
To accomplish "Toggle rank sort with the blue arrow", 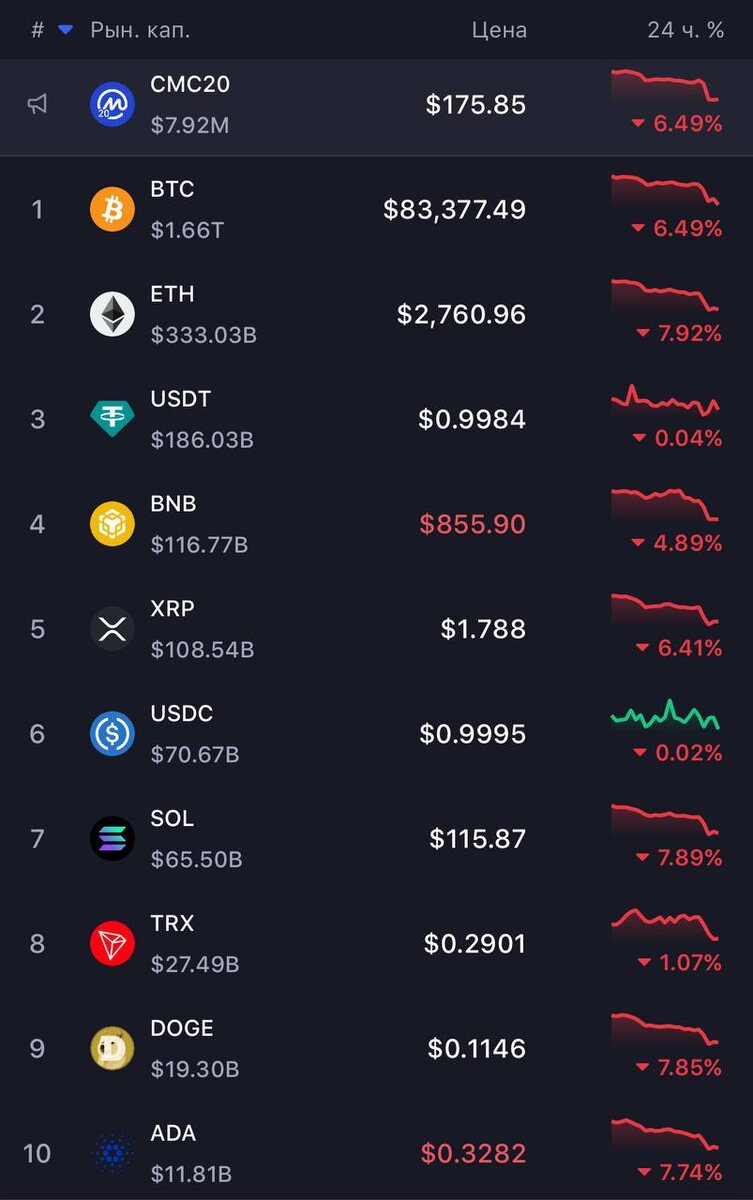I will [66, 30].
